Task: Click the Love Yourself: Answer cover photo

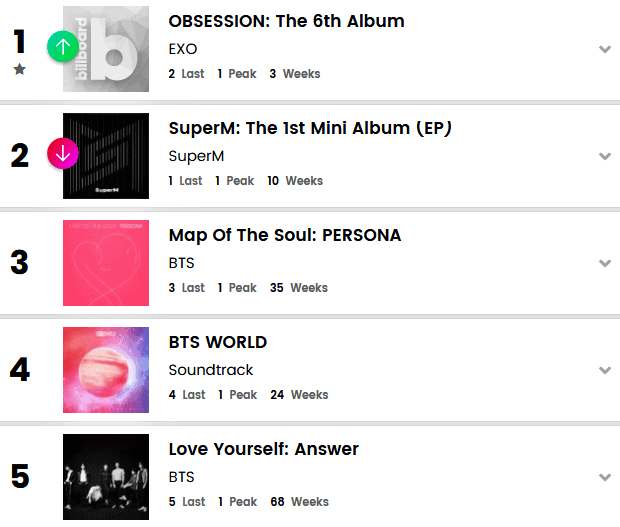Action: coord(106,477)
